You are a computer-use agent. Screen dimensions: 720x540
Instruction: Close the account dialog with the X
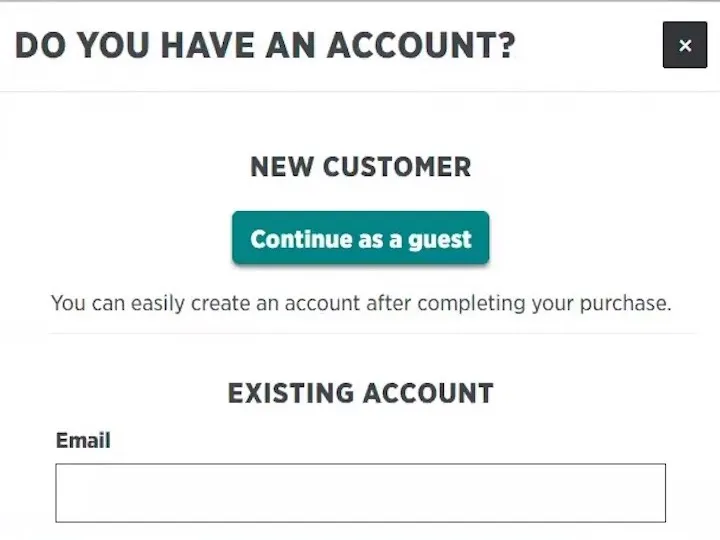(x=684, y=45)
